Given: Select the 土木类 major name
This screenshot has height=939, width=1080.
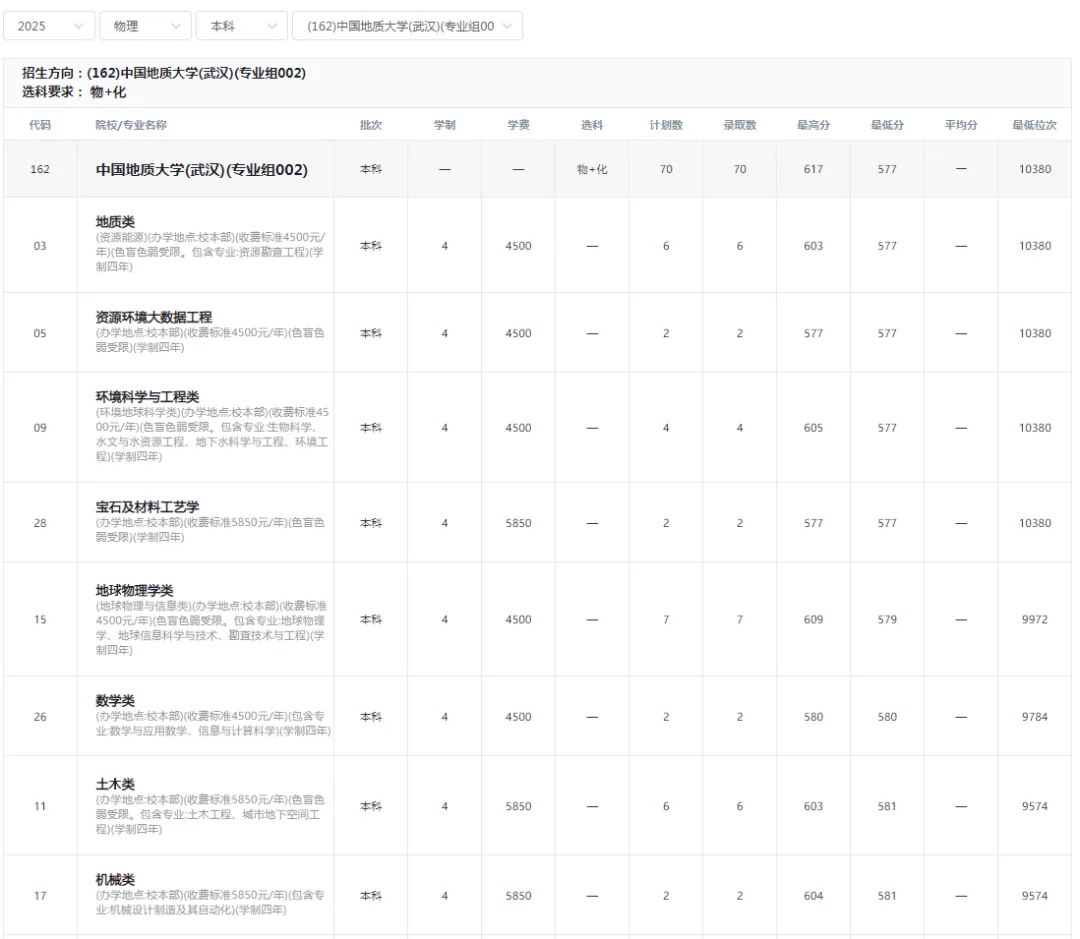Looking at the screenshot, I should click(115, 784).
